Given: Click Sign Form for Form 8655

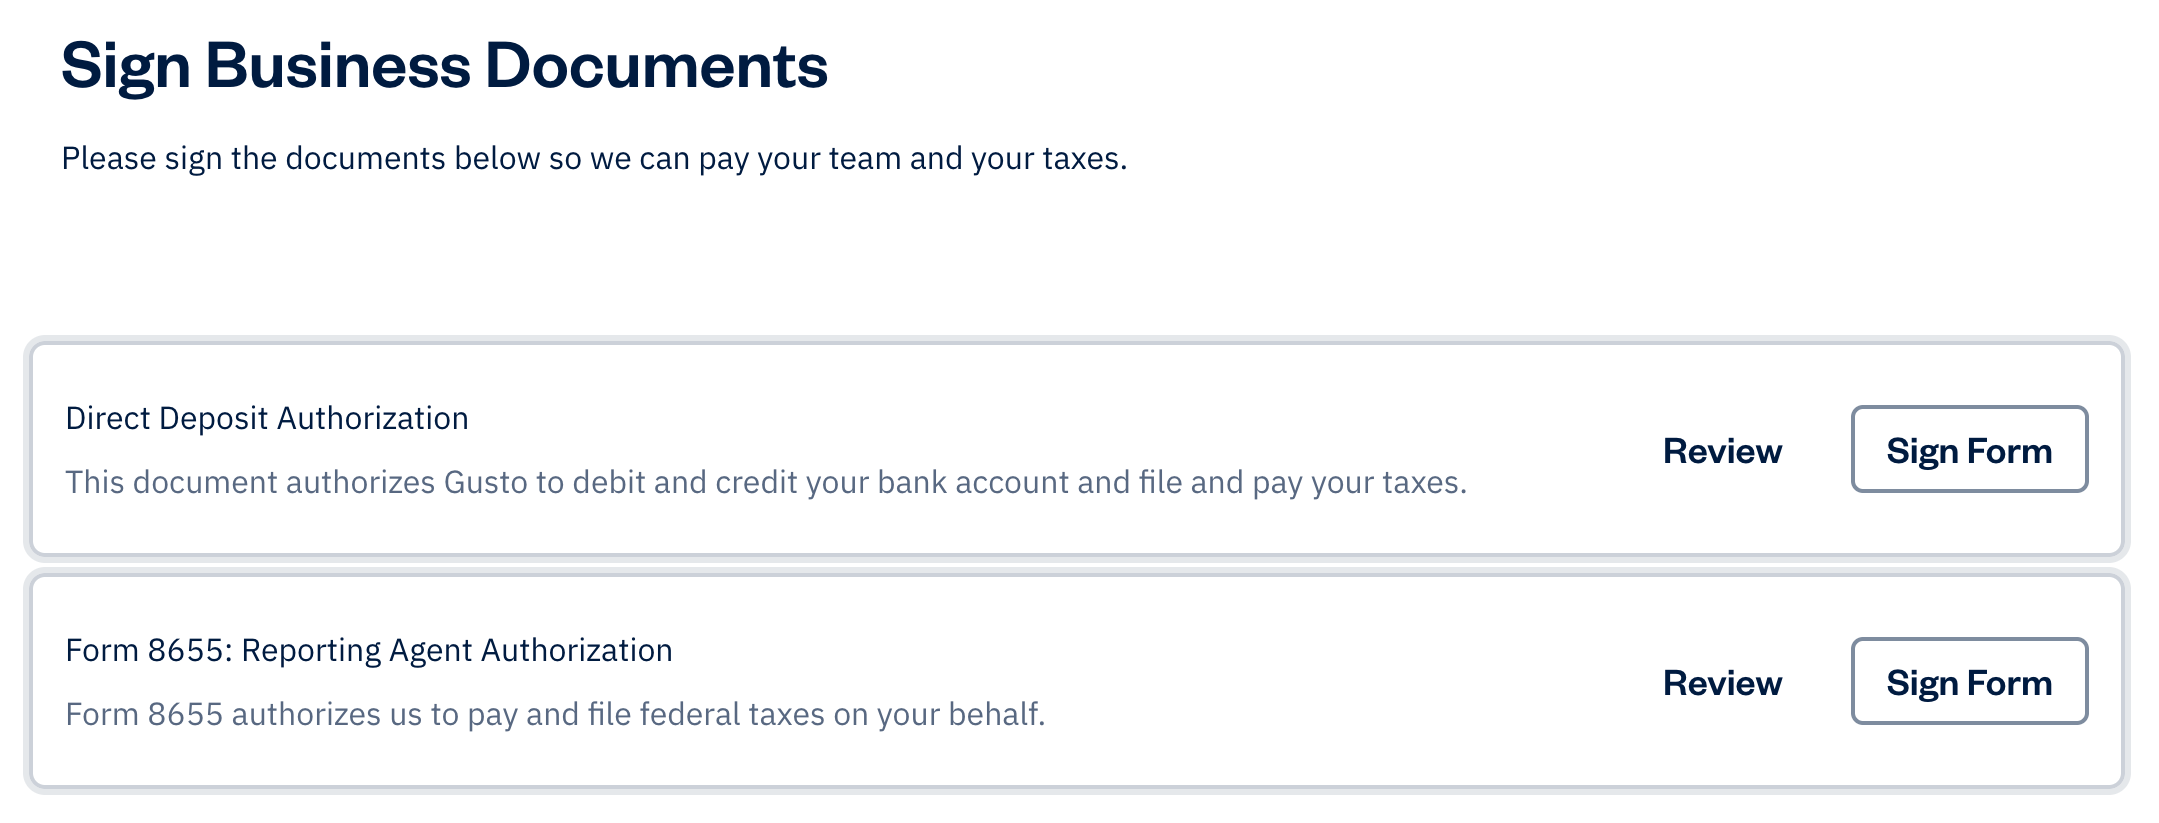Looking at the screenshot, I should point(1968,682).
